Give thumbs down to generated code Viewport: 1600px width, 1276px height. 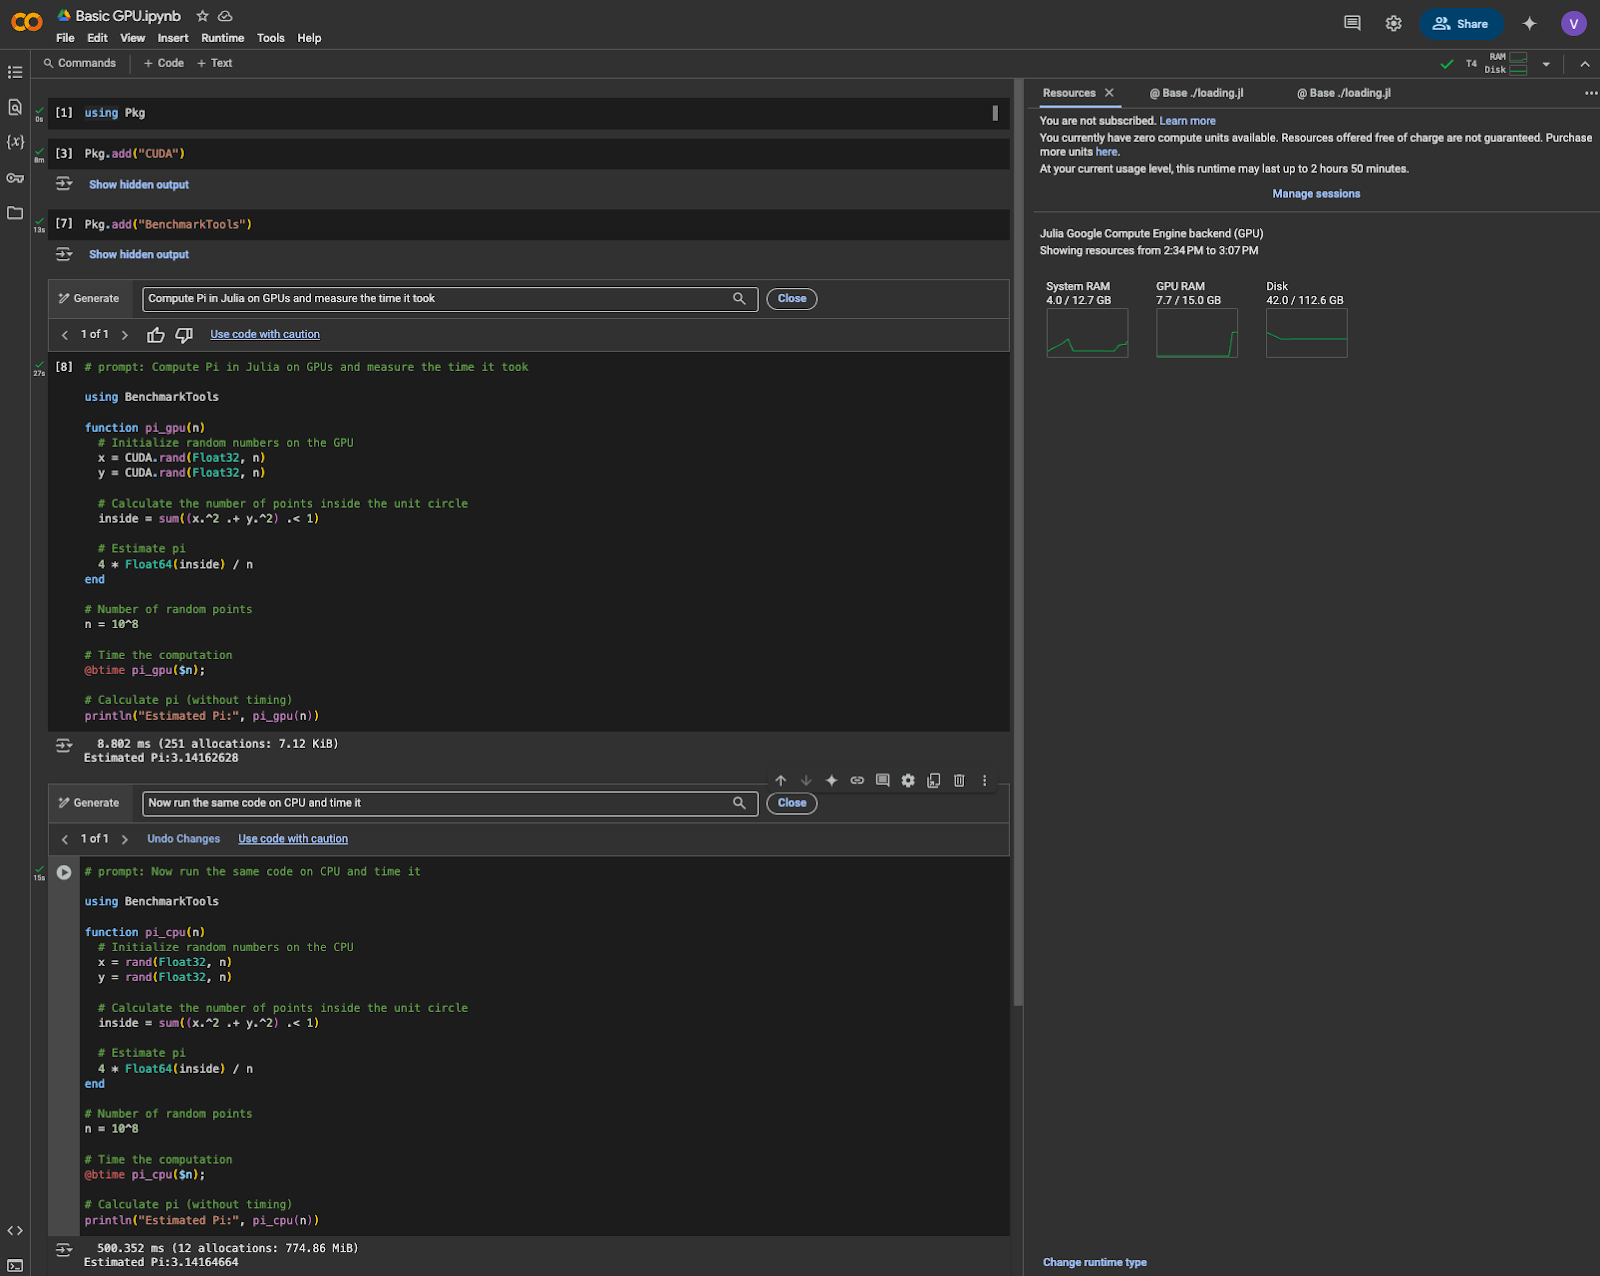[x=184, y=335]
